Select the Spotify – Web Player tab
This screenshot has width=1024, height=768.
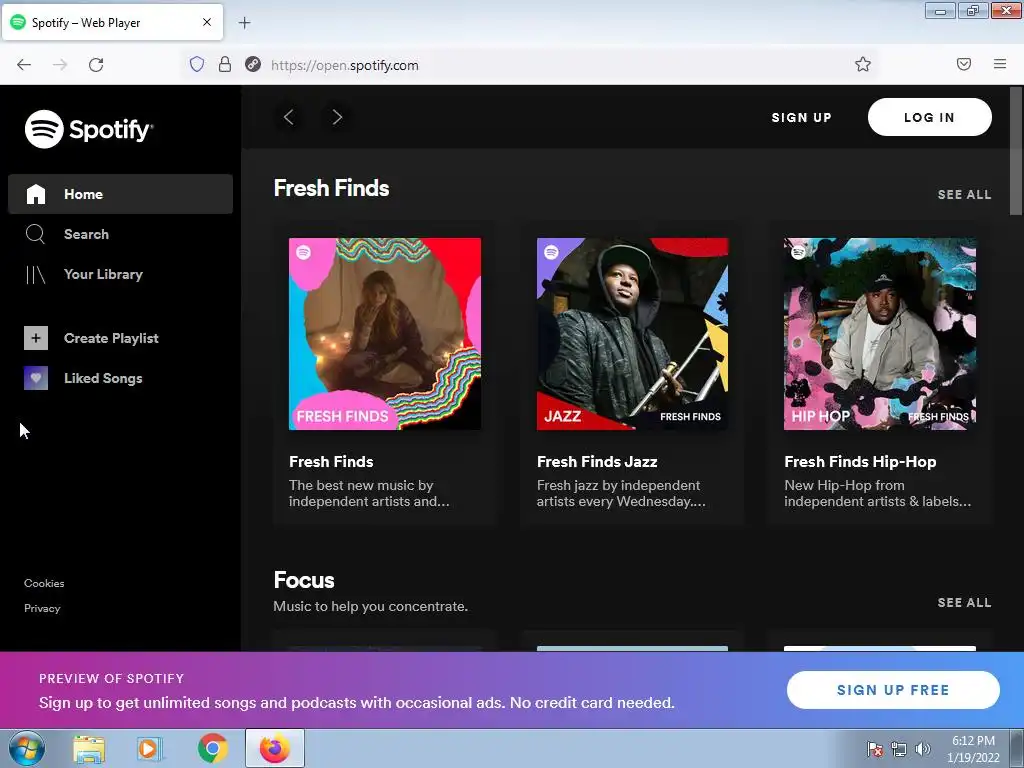click(114, 22)
